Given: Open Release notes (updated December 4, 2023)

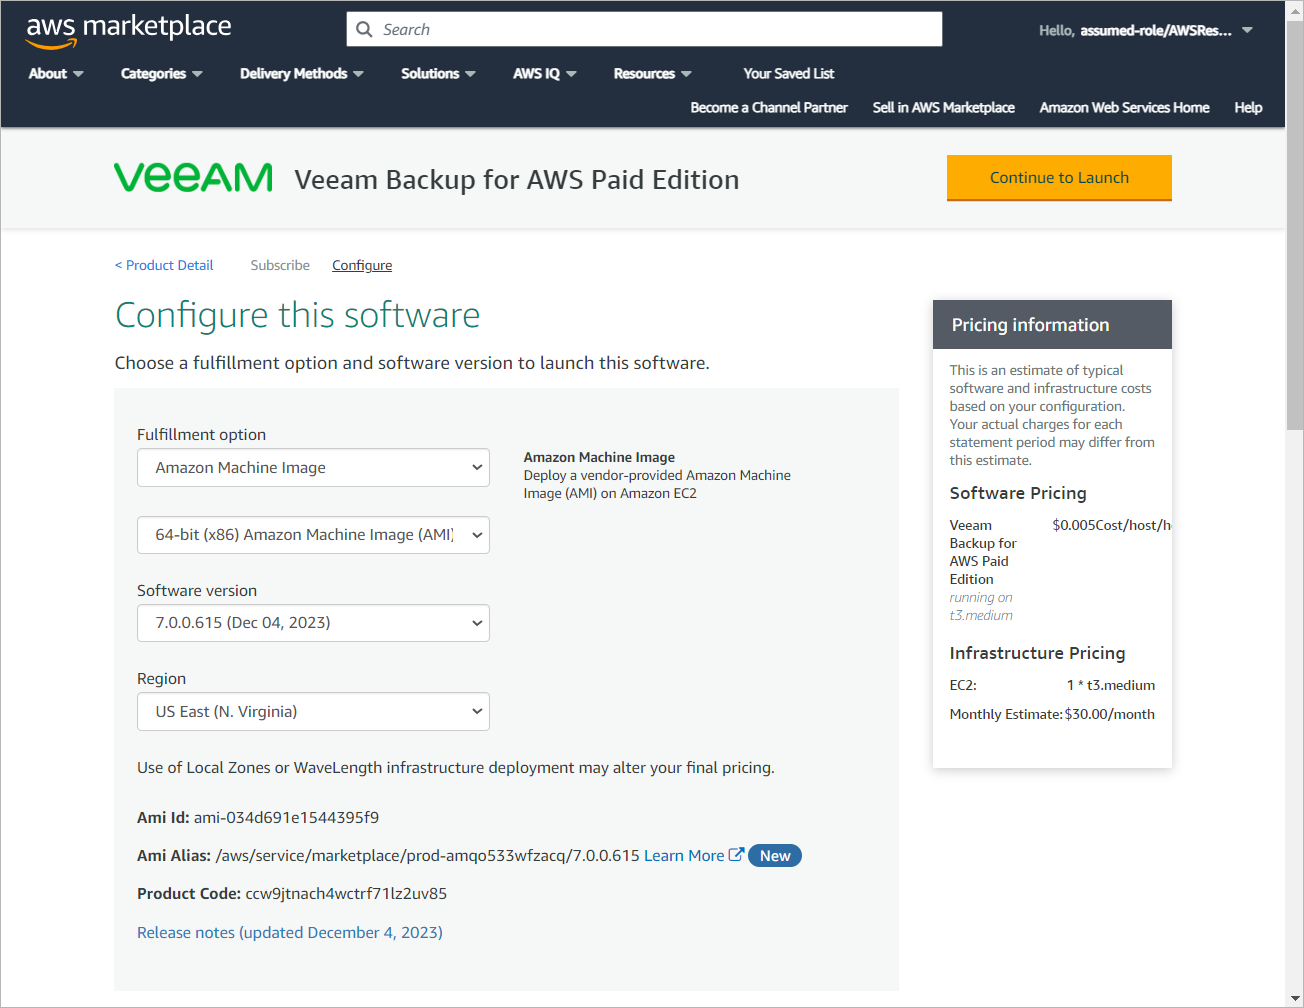Looking at the screenshot, I should 290,933.
